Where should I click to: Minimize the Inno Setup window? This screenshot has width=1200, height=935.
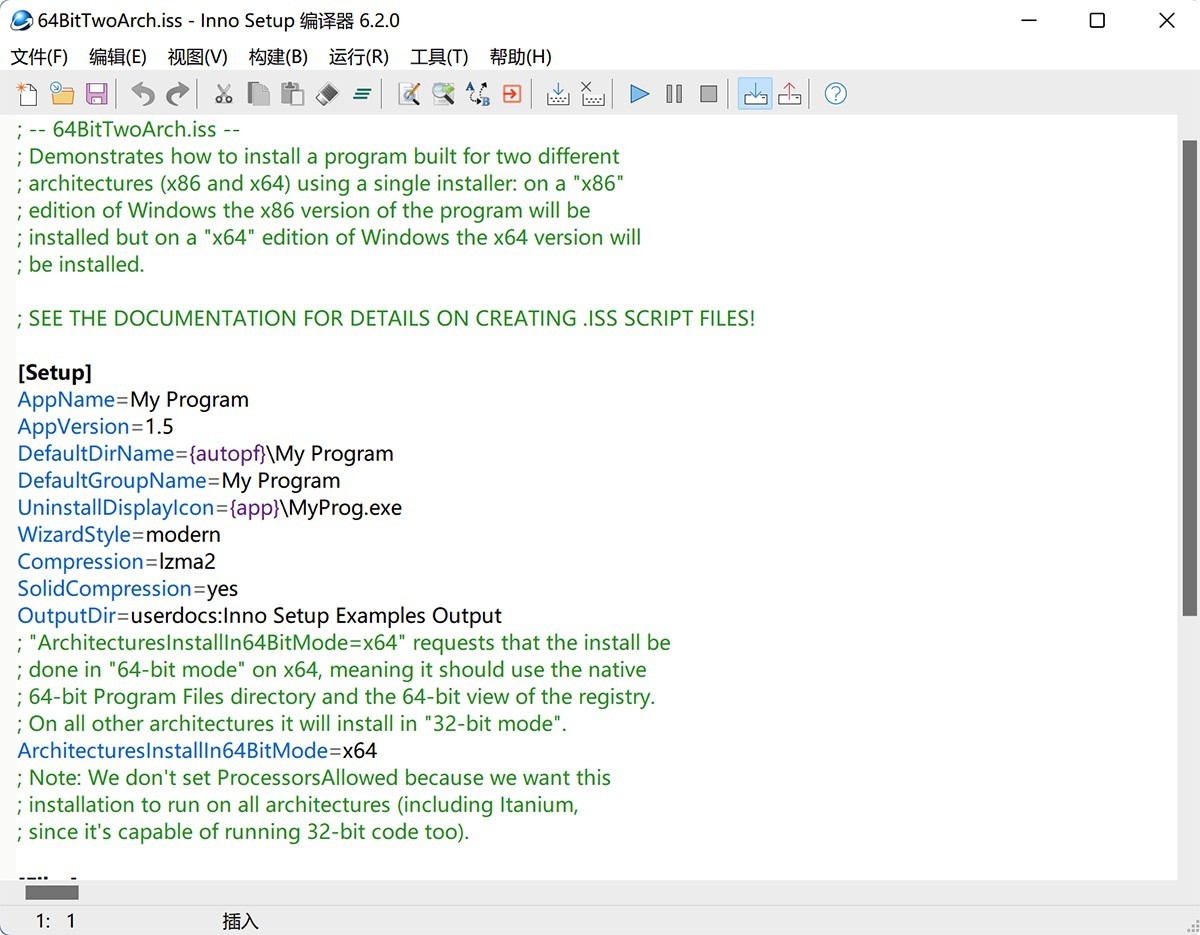tap(1027, 20)
